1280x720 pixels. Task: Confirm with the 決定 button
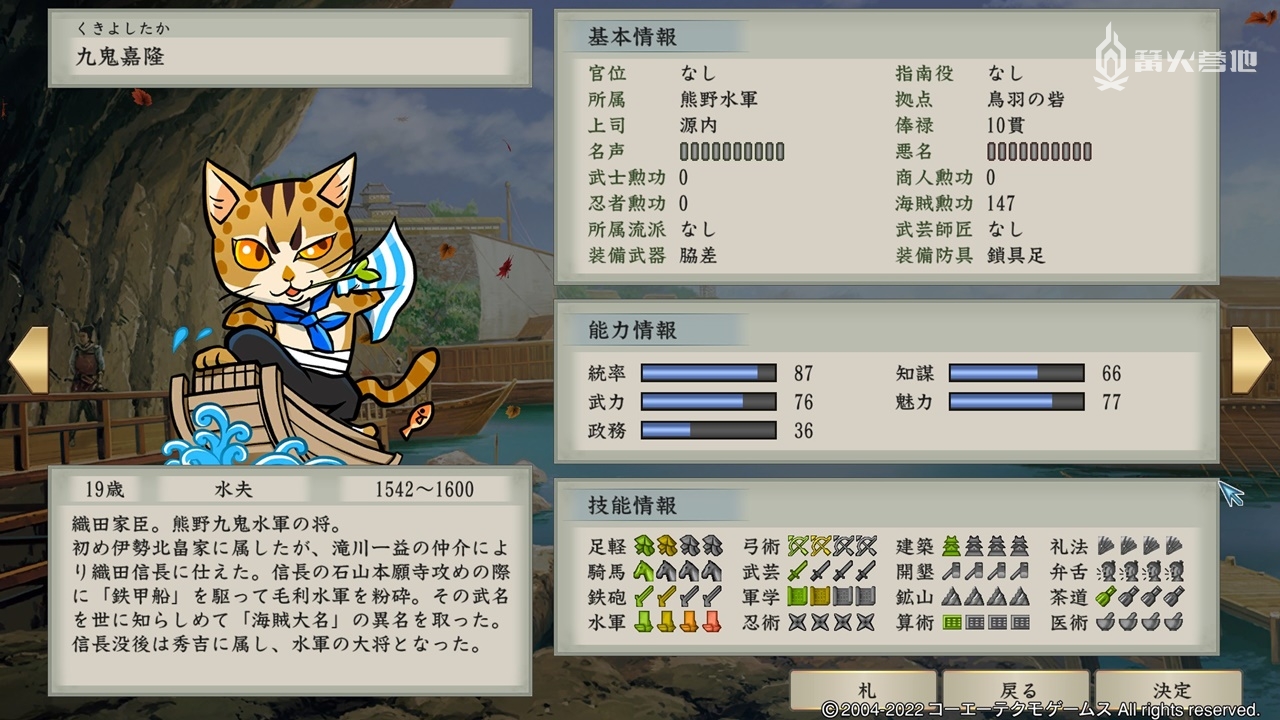click(x=1169, y=690)
